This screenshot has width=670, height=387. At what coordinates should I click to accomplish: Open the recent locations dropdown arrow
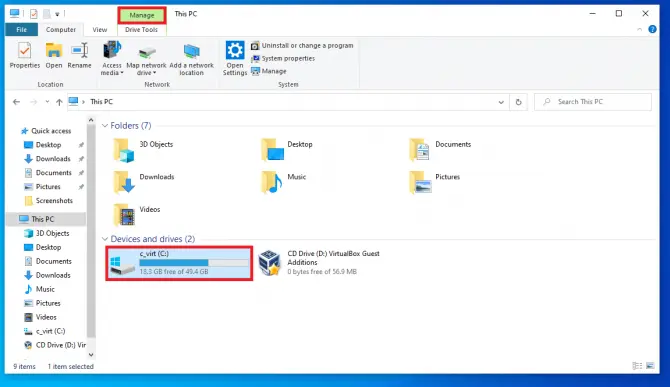point(47,102)
